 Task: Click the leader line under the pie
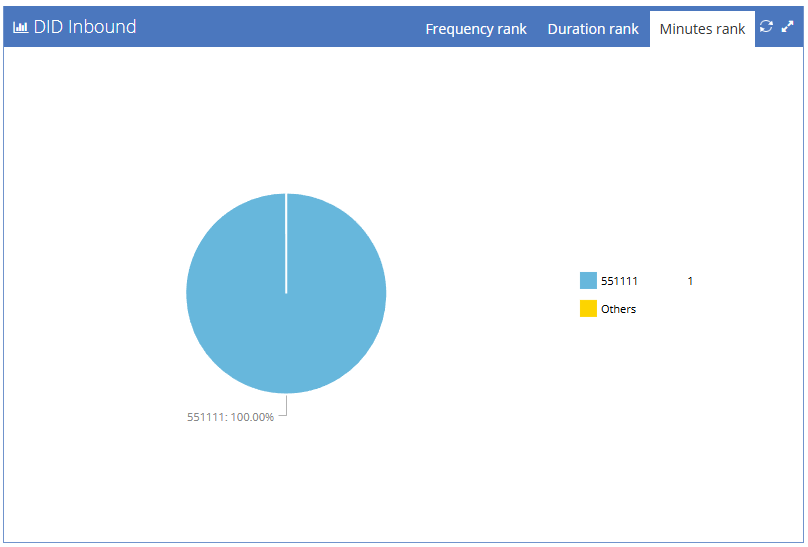point(284,405)
